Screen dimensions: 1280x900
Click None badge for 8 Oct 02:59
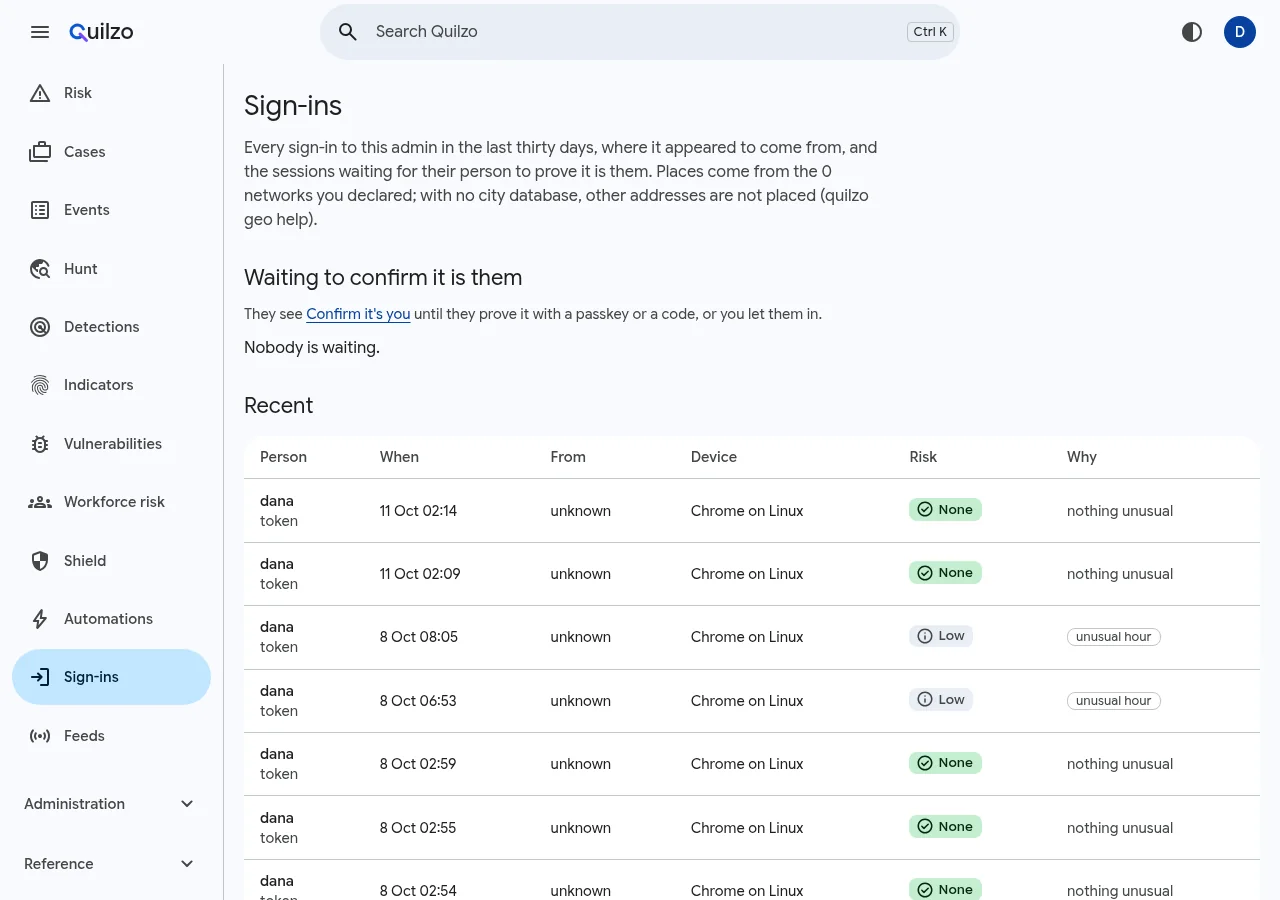[x=945, y=763]
